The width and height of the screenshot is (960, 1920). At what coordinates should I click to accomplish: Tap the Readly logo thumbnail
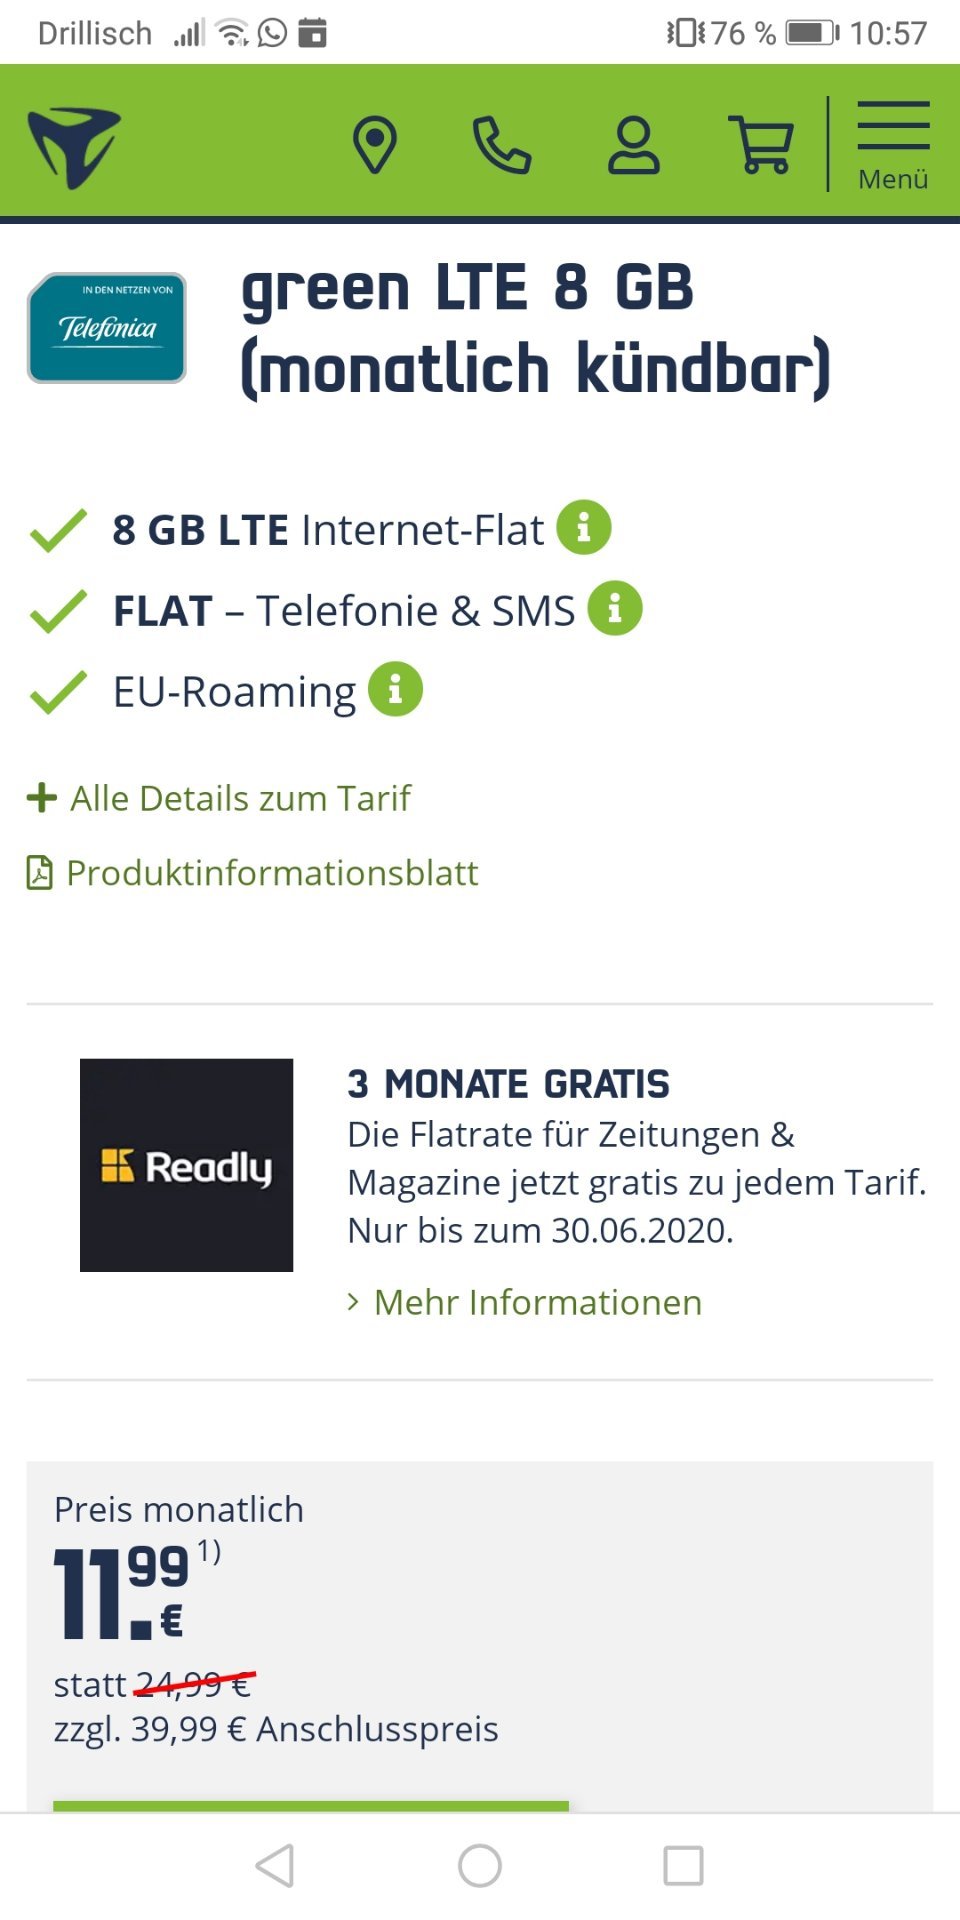(187, 1165)
